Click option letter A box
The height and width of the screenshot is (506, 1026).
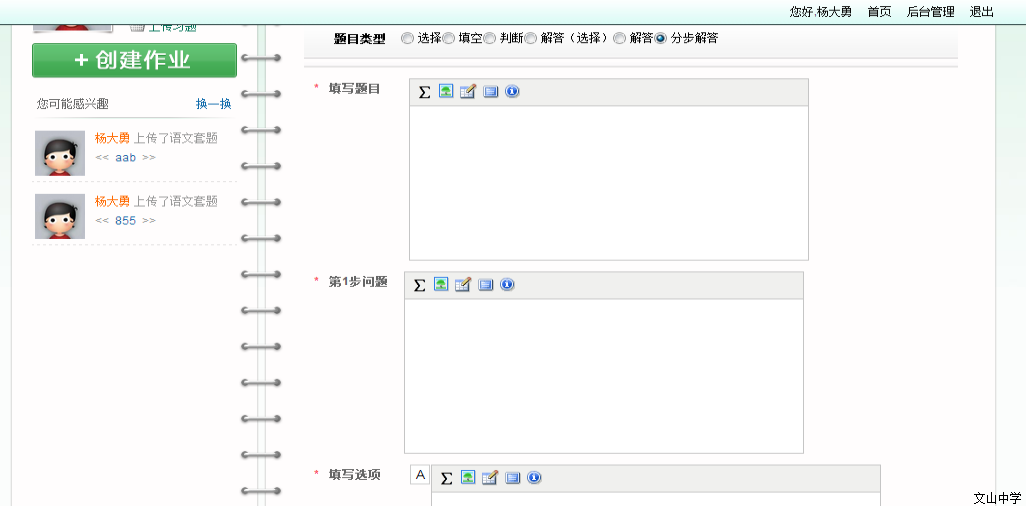coord(420,475)
